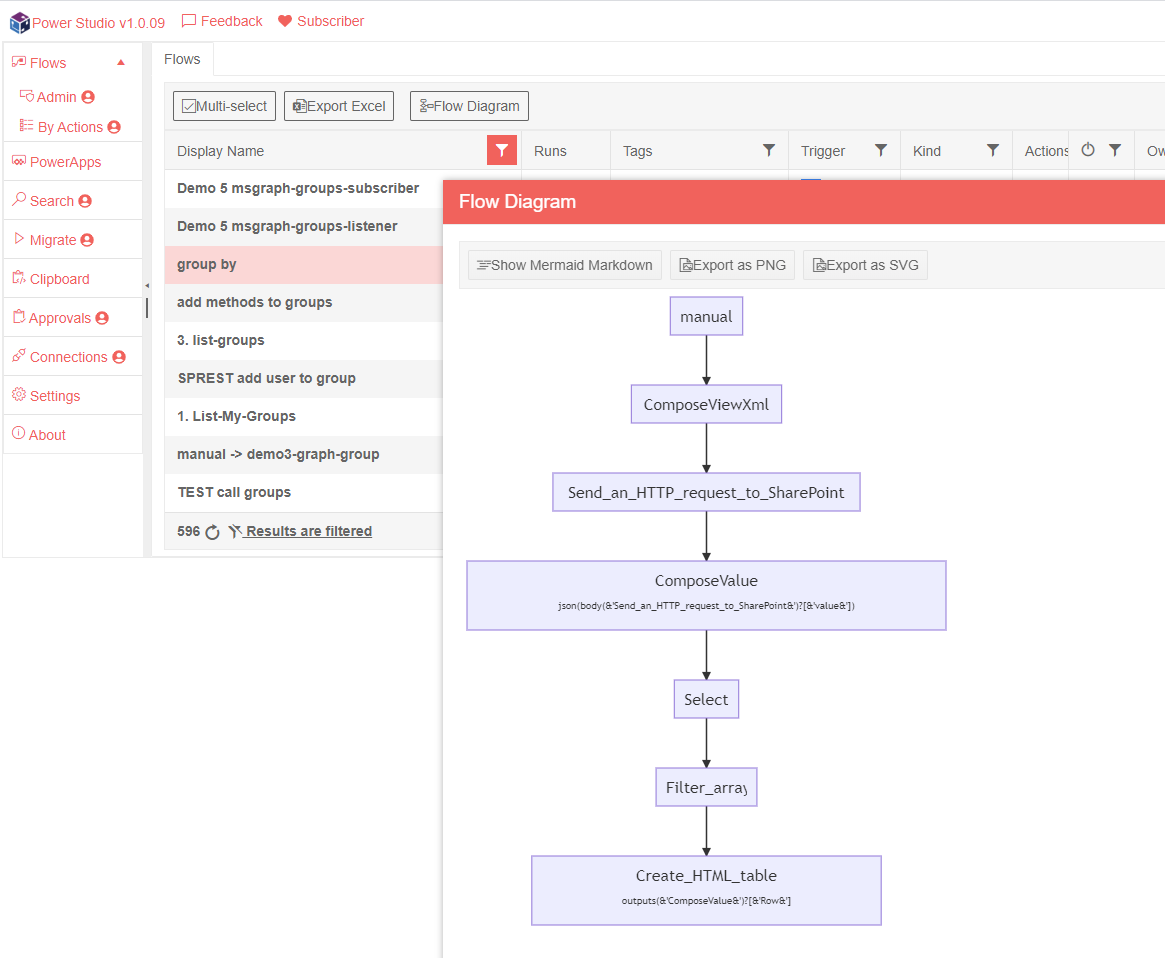Open the Search section in sidebar
Image resolution: width=1165 pixels, height=958 pixels.
pyautogui.click(x=51, y=201)
